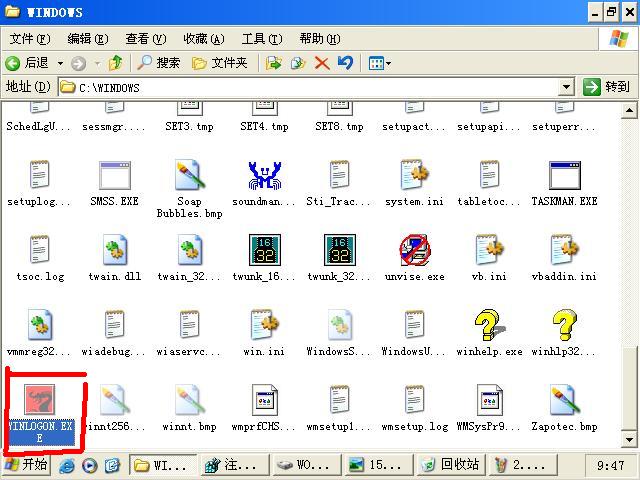
Task: Open the Views dropdown button
Action: (380, 63)
